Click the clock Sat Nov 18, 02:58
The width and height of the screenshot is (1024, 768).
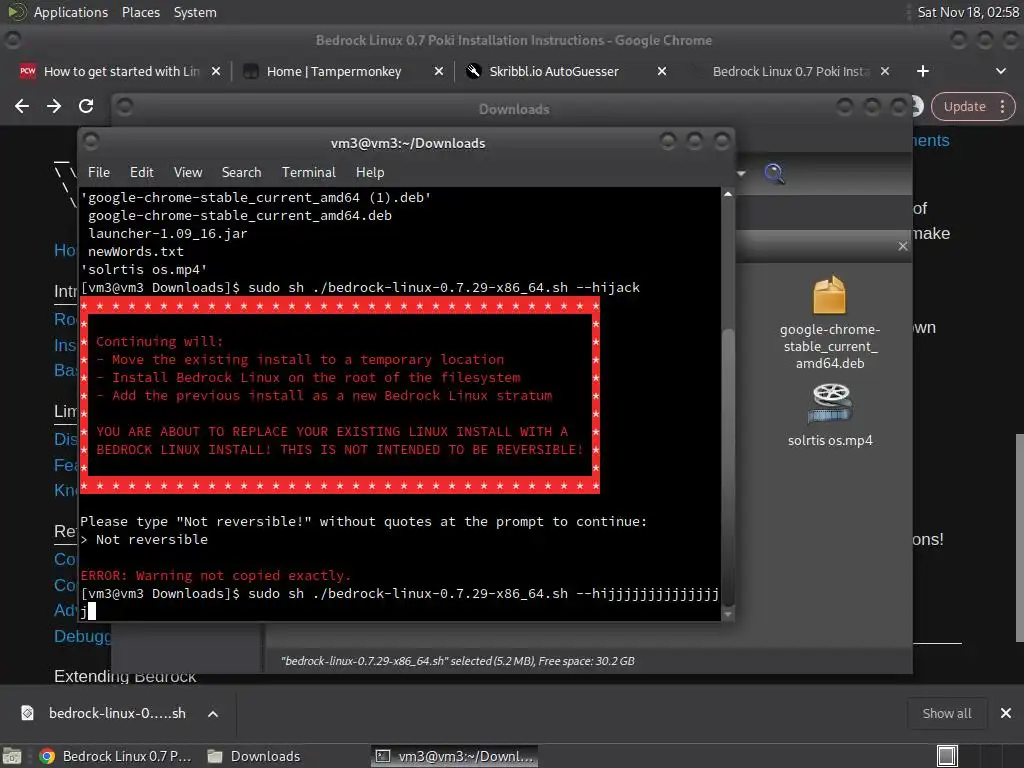click(968, 12)
